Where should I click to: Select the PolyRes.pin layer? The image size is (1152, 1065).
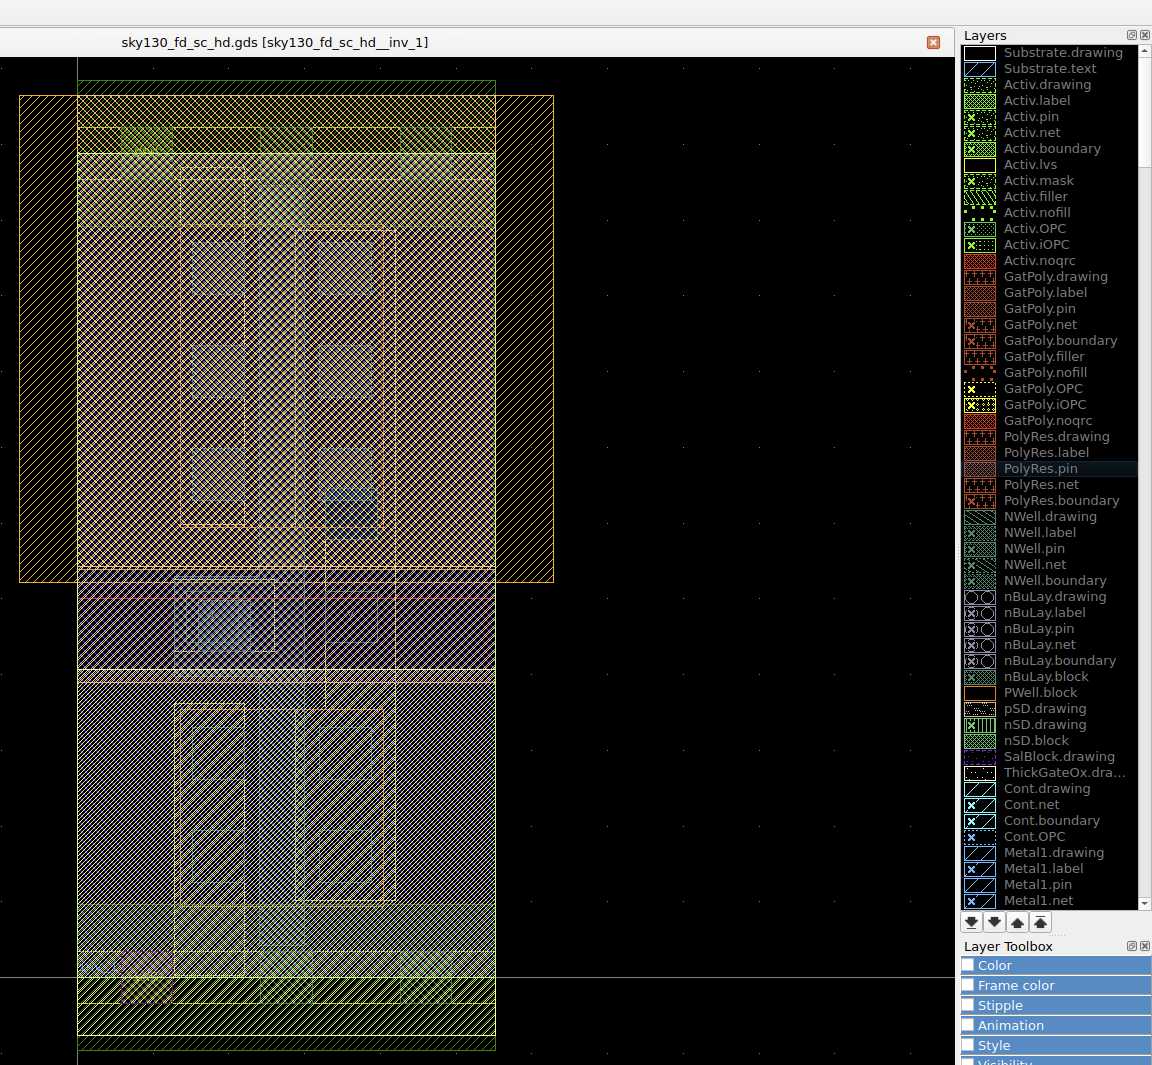click(x=1040, y=469)
